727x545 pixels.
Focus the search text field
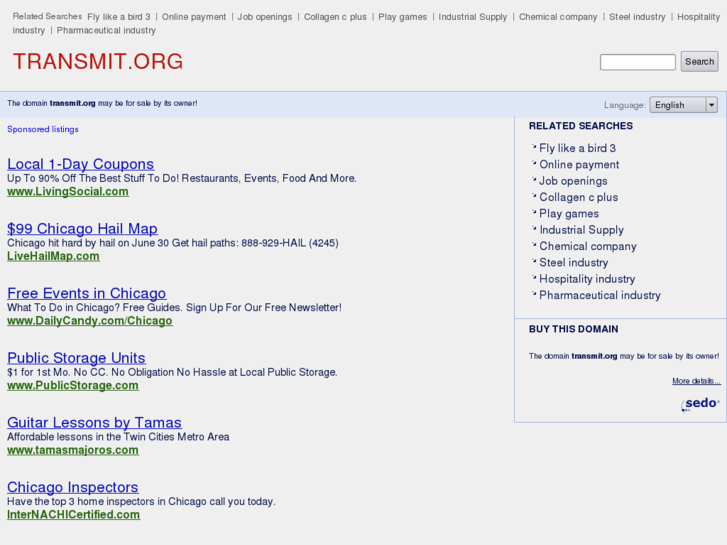tap(638, 62)
